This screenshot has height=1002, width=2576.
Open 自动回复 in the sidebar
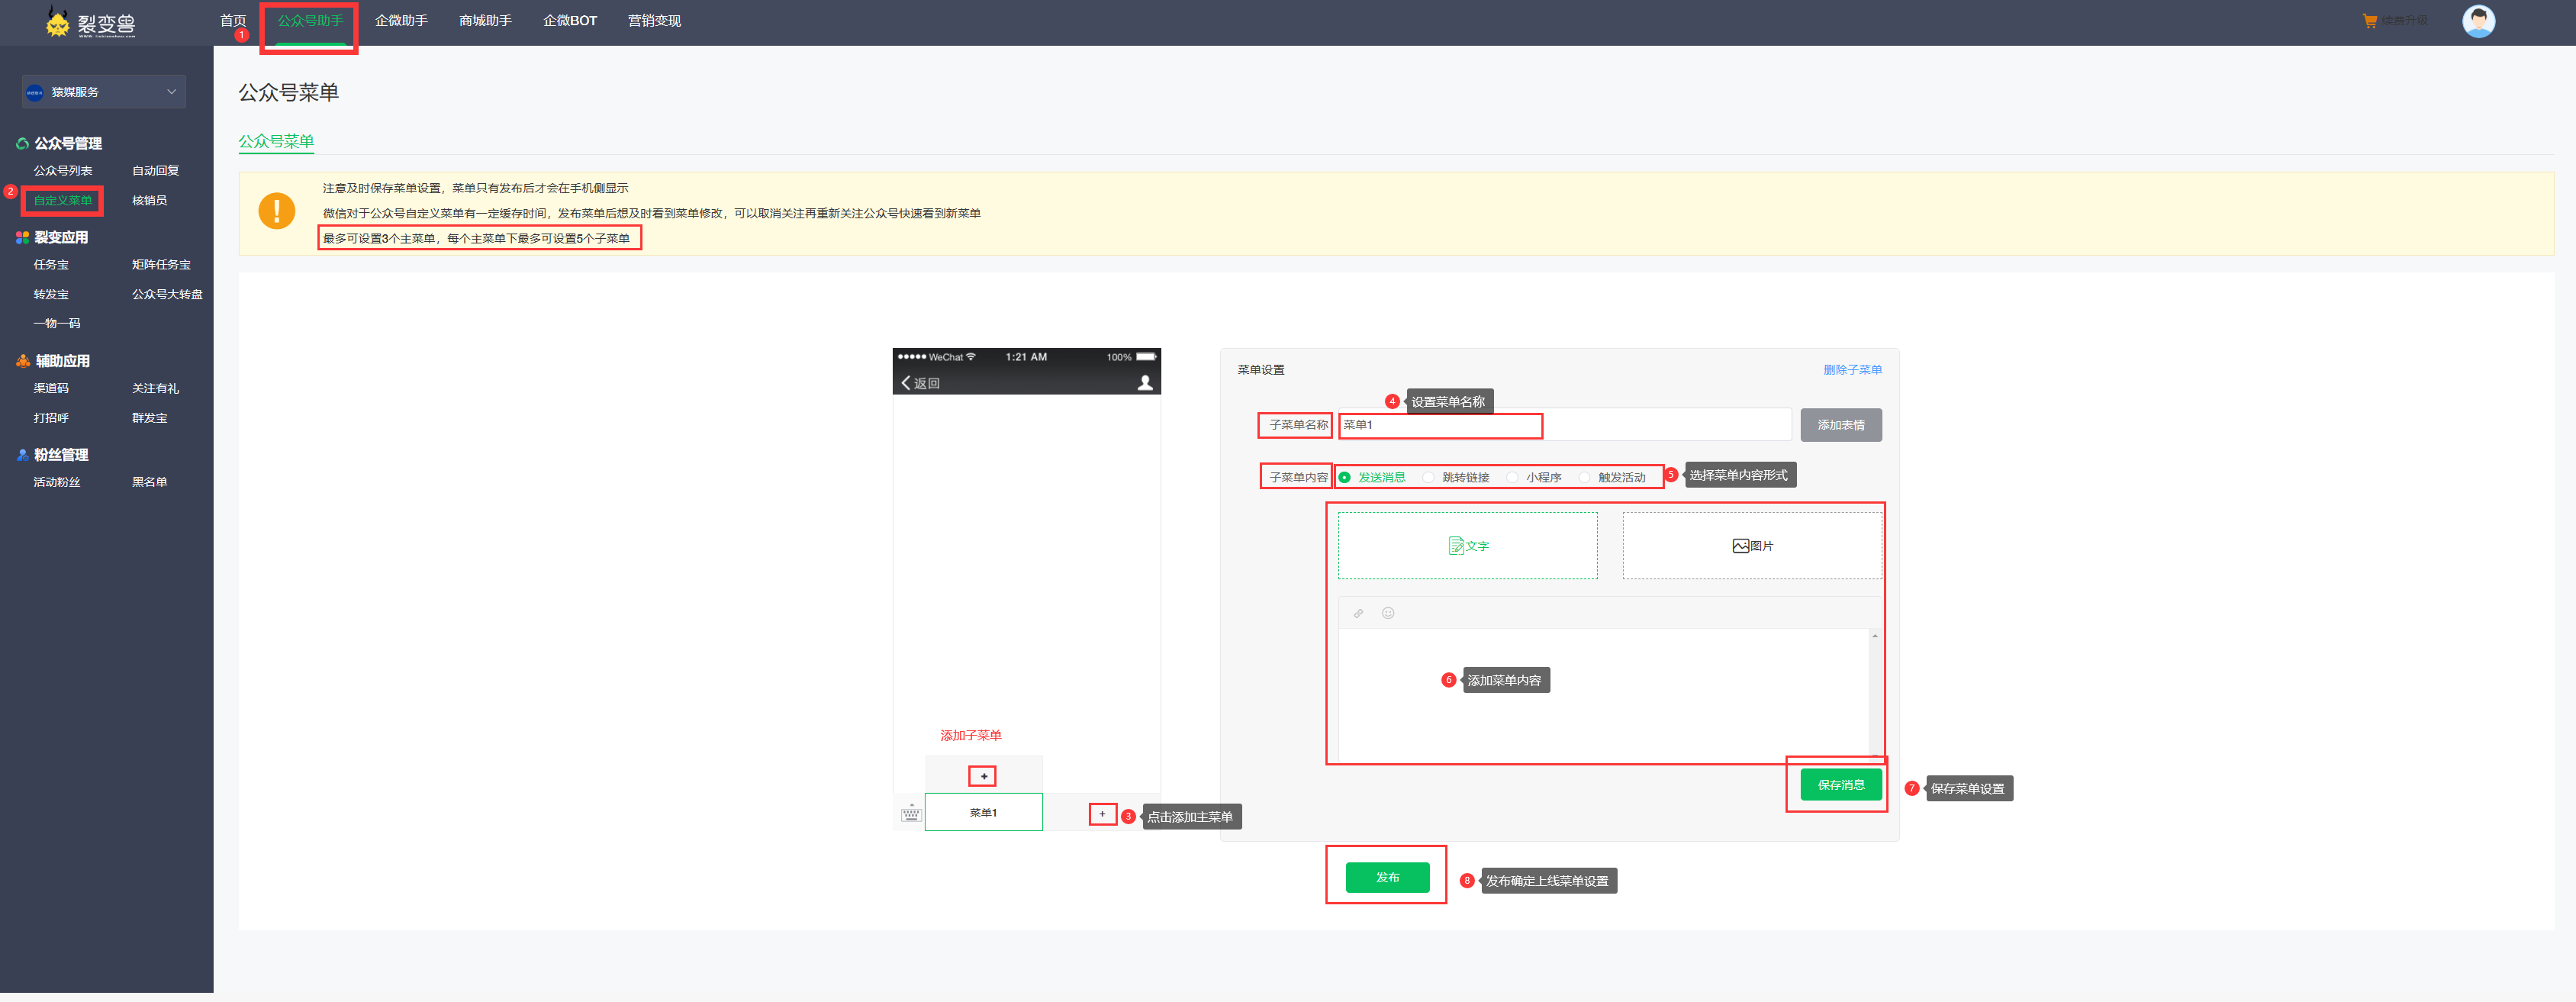[155, 171]
